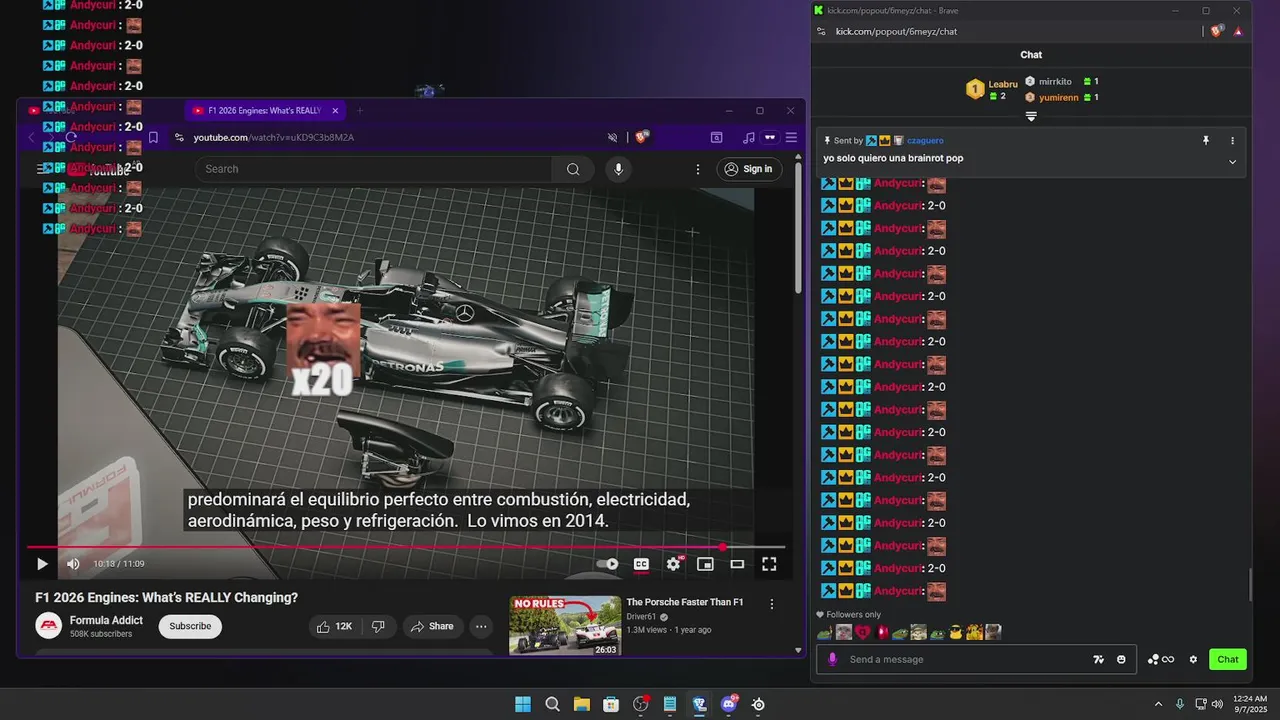The width and height of the screenshot is (1280, 720).
Task: Click the purple microphone in chat input
Action: point(832,660)
